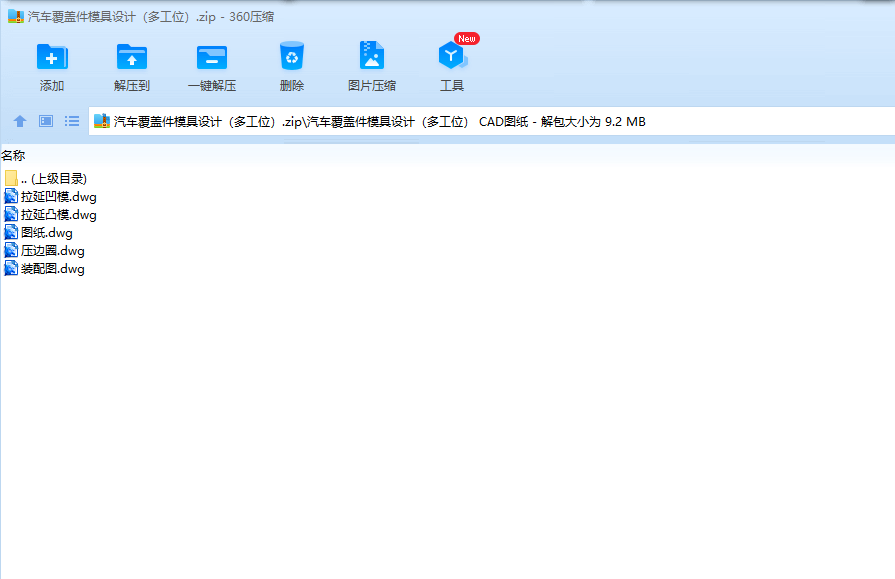Click the file icon of 图纸.dwg

tap(11, 232)
